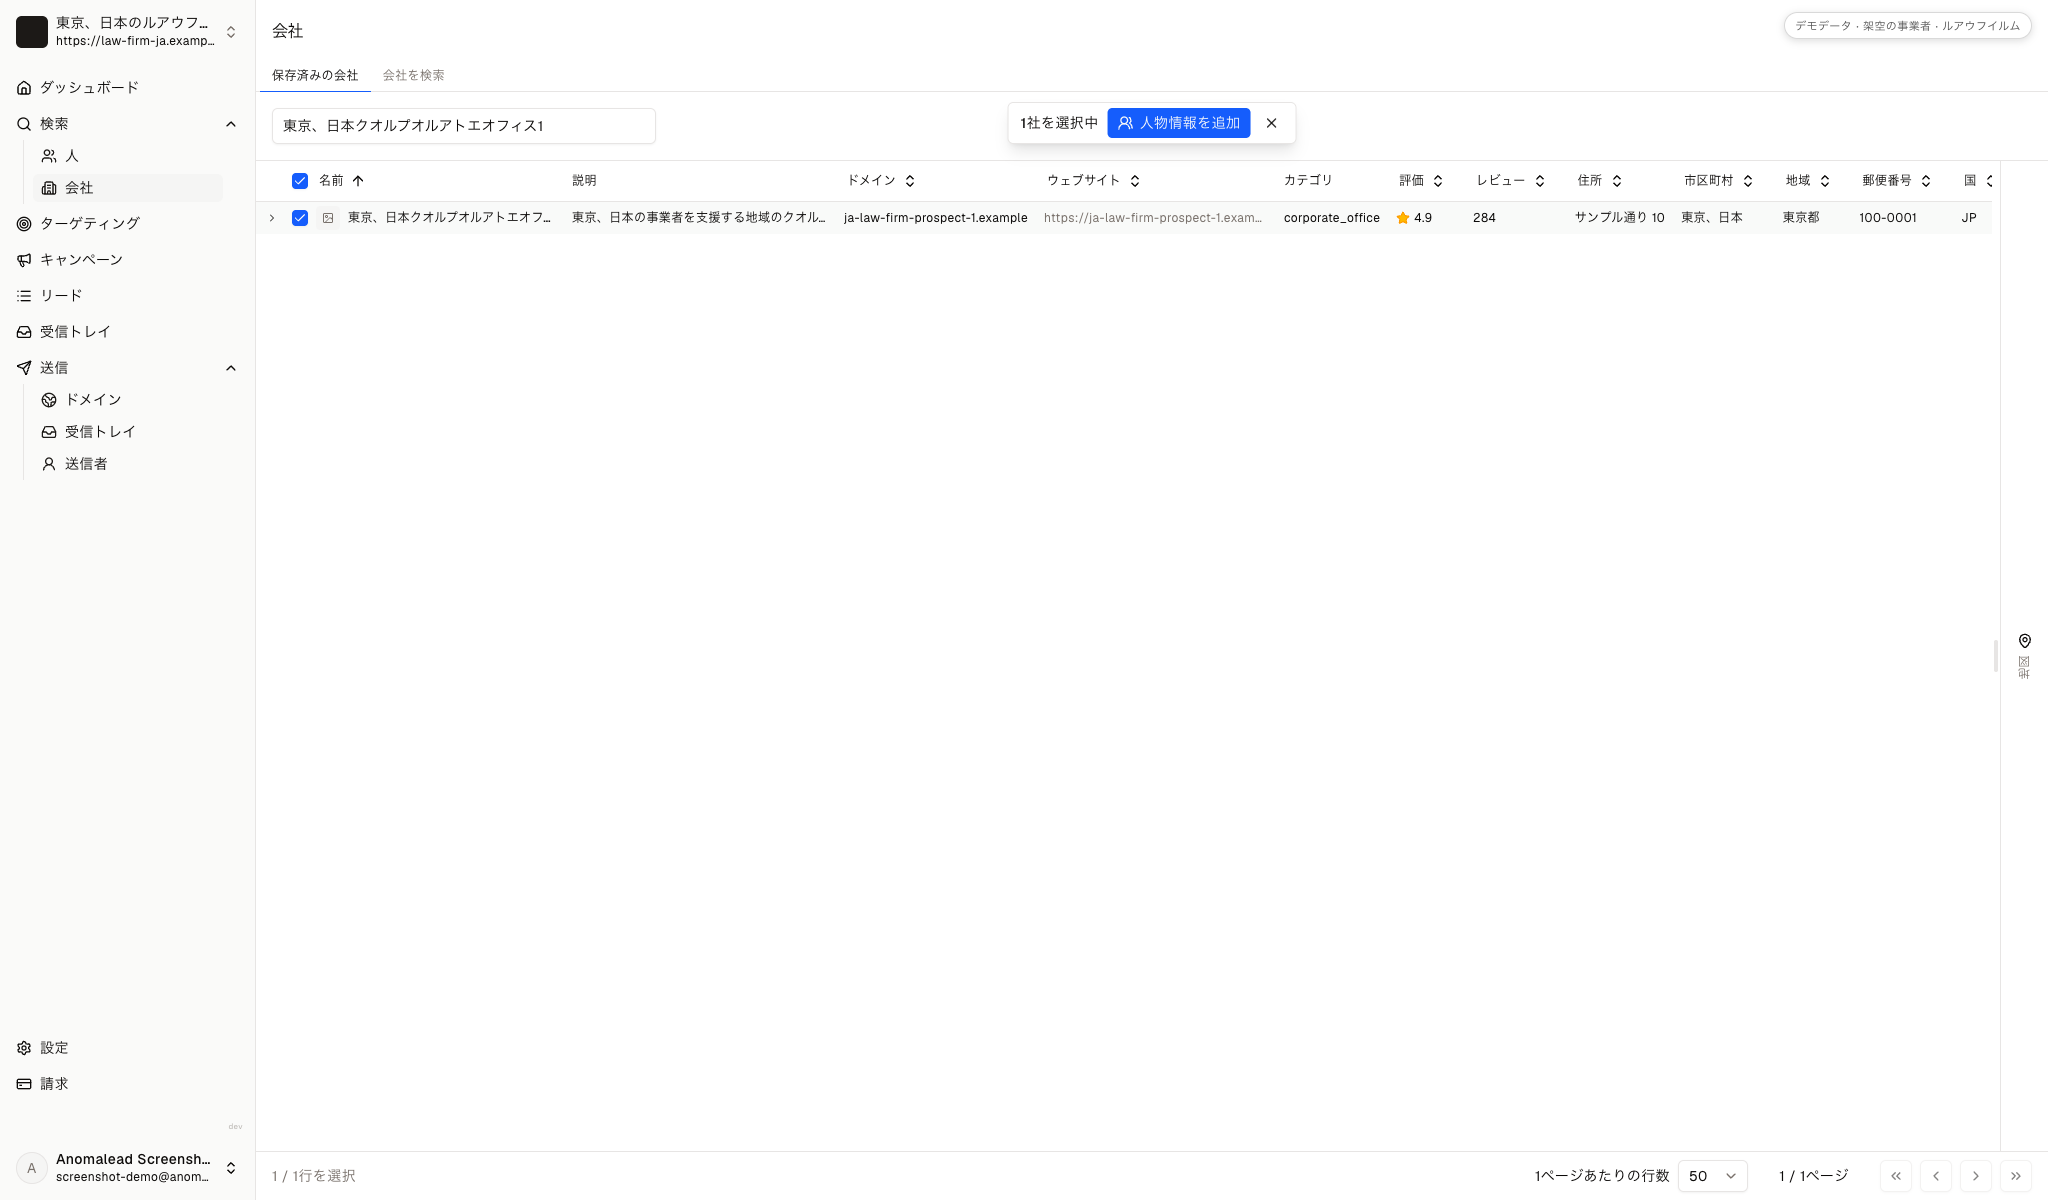Switch to the 会社を検索 tab
Screen dimensions: 2048x1200
tap(413, 75)
